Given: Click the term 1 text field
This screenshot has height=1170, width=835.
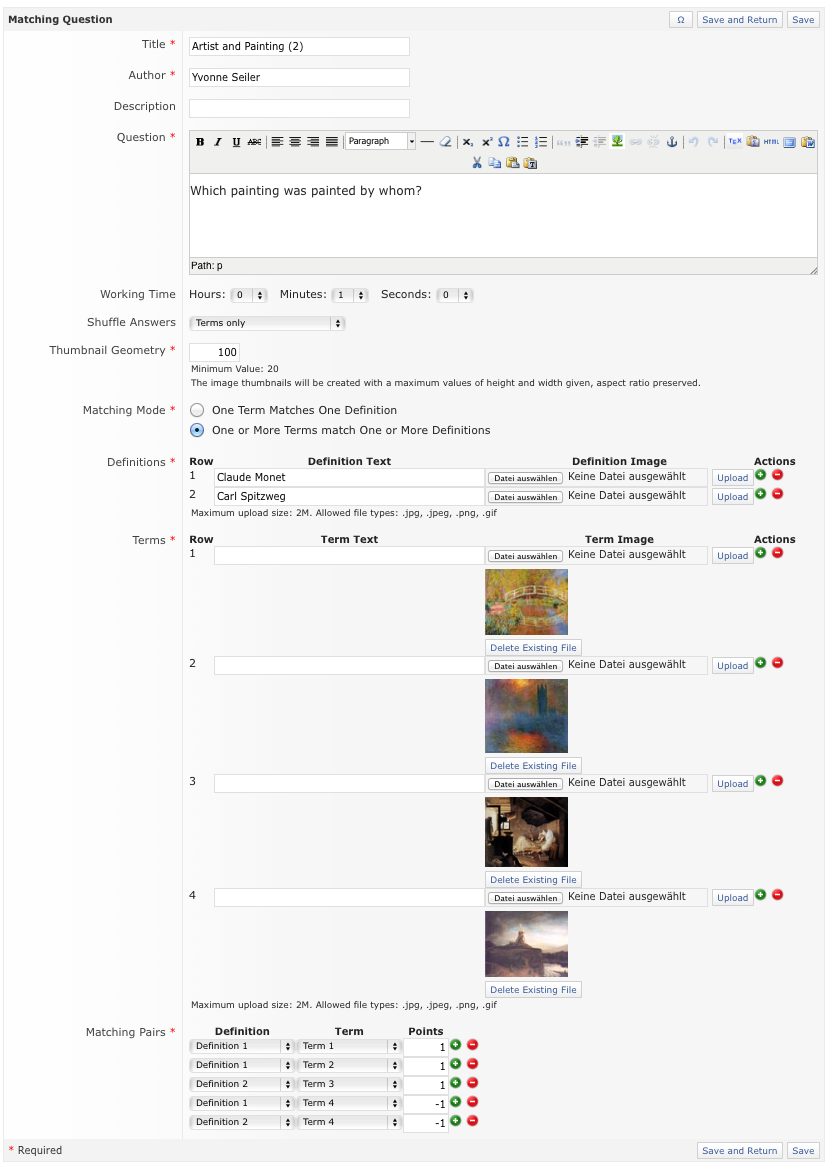Looking at the screenshot, I should coord(349,555).
